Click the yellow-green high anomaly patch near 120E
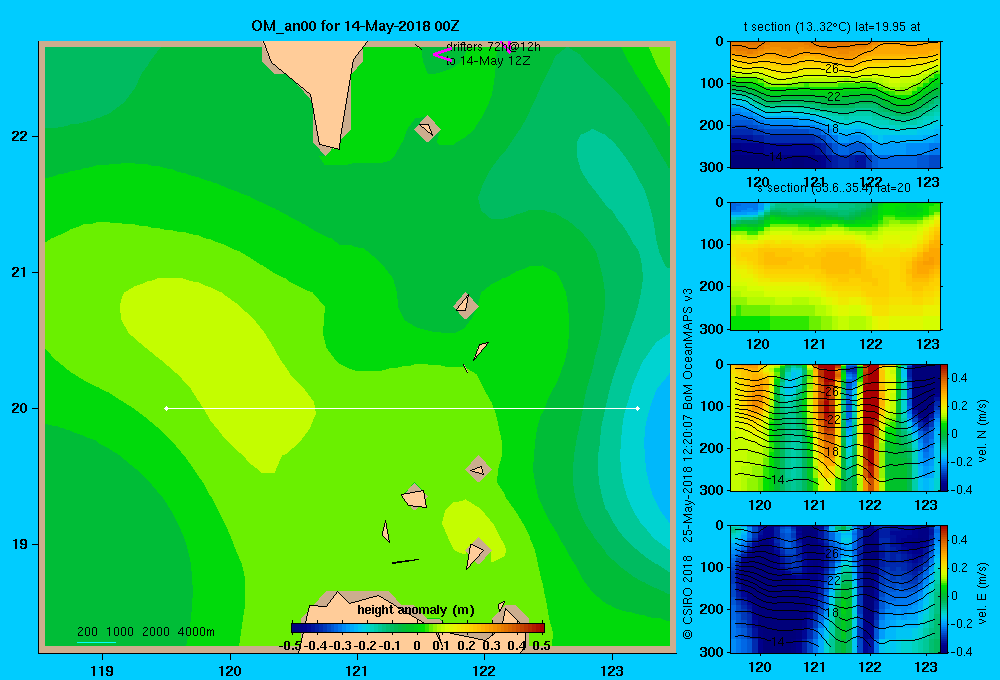Image resolution: width=1000 pixels, height=680 pixels. (x=217, y=373)
